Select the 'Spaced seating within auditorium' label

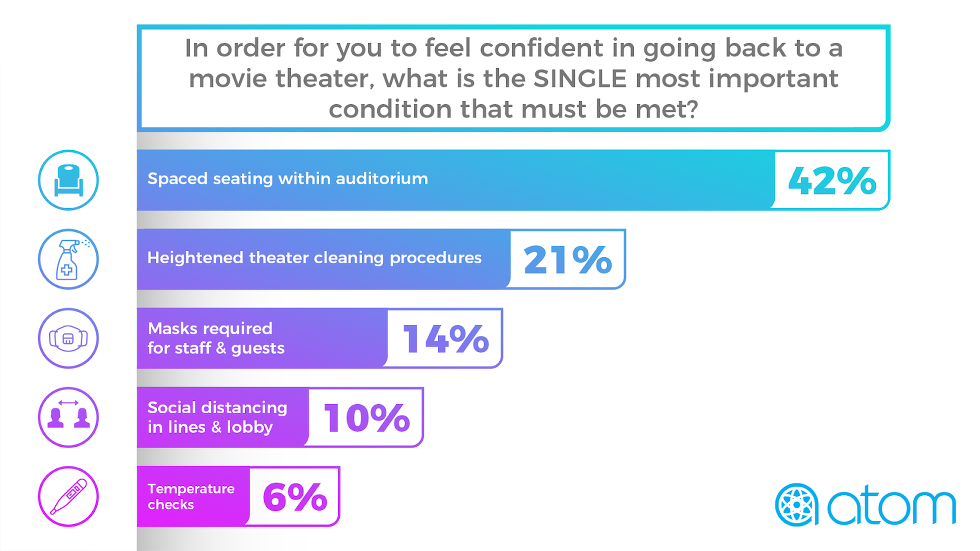pyautogui.click(x=288, y=179)
